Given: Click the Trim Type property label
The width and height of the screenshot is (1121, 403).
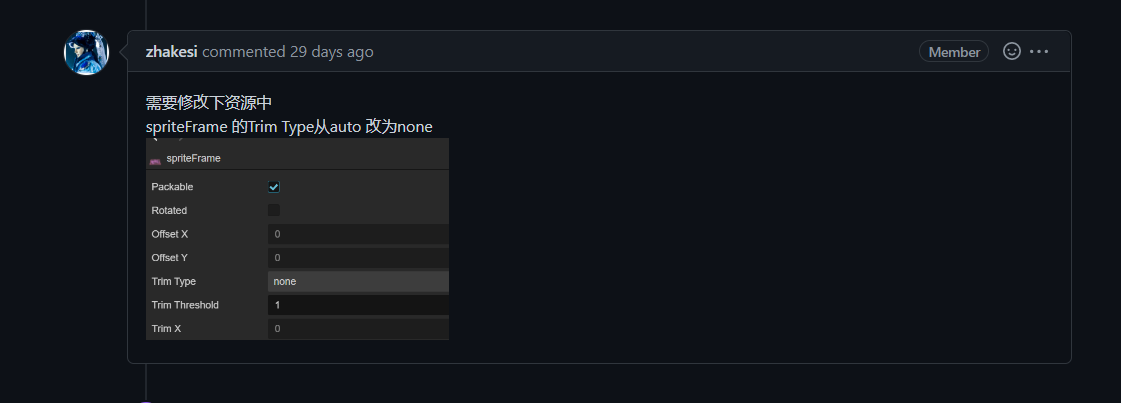Looking at the screenshot, I should 173,282.
